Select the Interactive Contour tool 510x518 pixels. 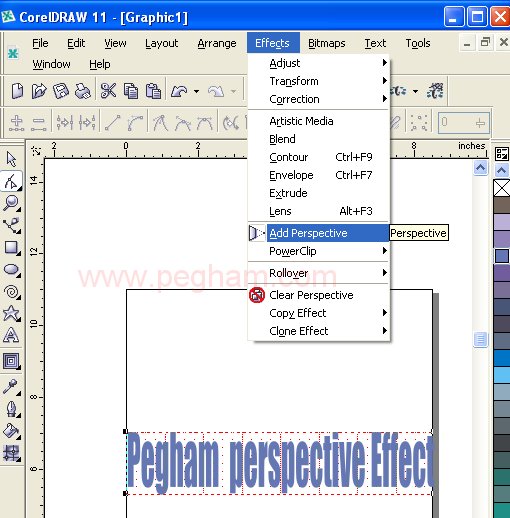[11, 361]
